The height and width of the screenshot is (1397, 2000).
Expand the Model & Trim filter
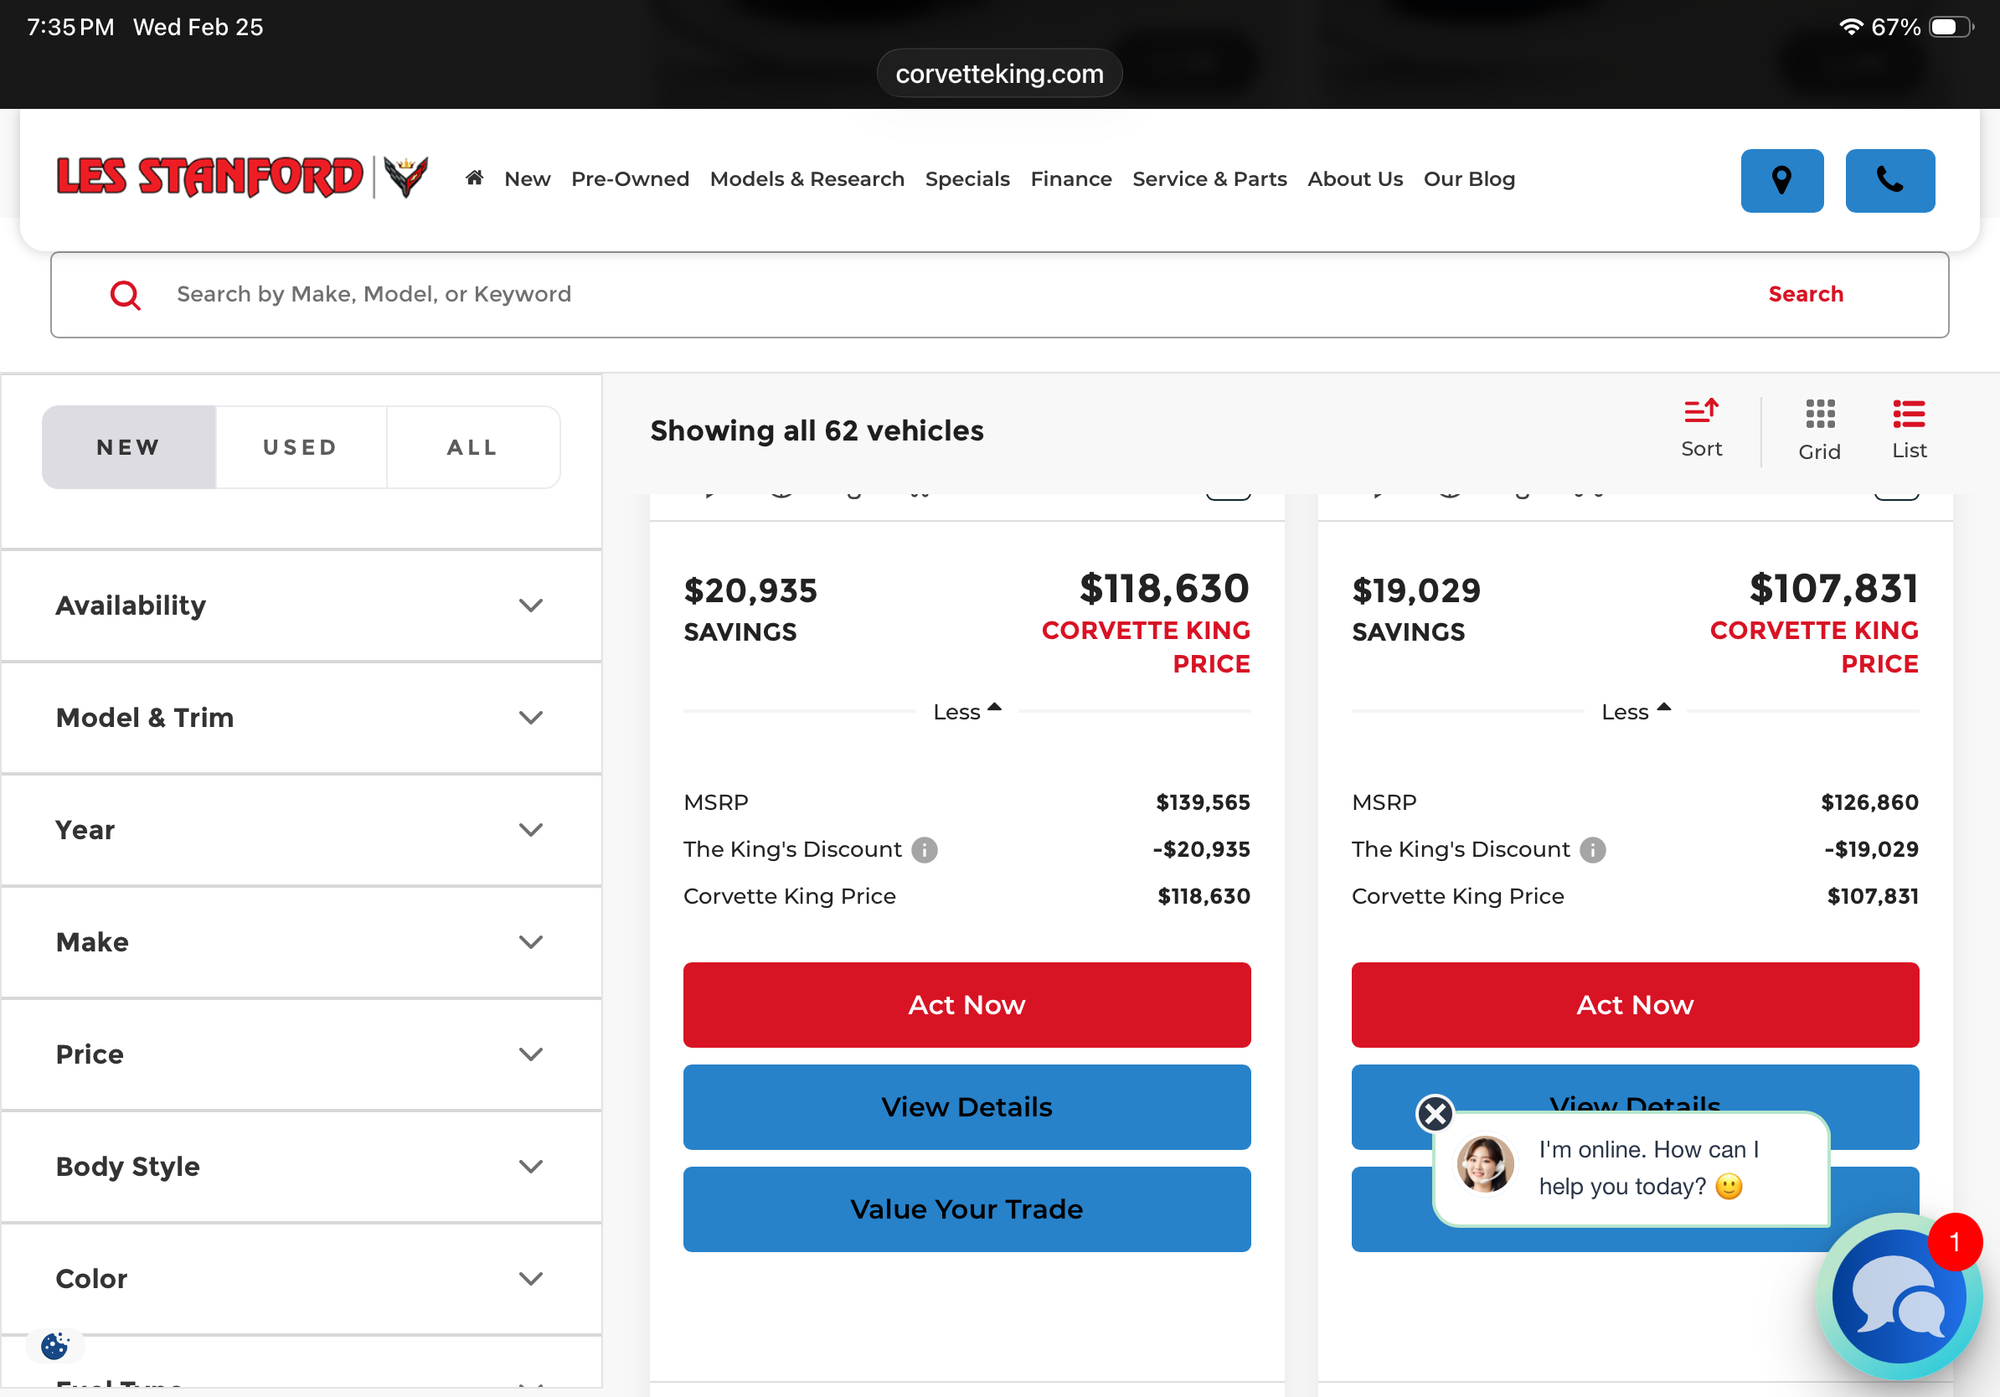click(x=300, y=718)
